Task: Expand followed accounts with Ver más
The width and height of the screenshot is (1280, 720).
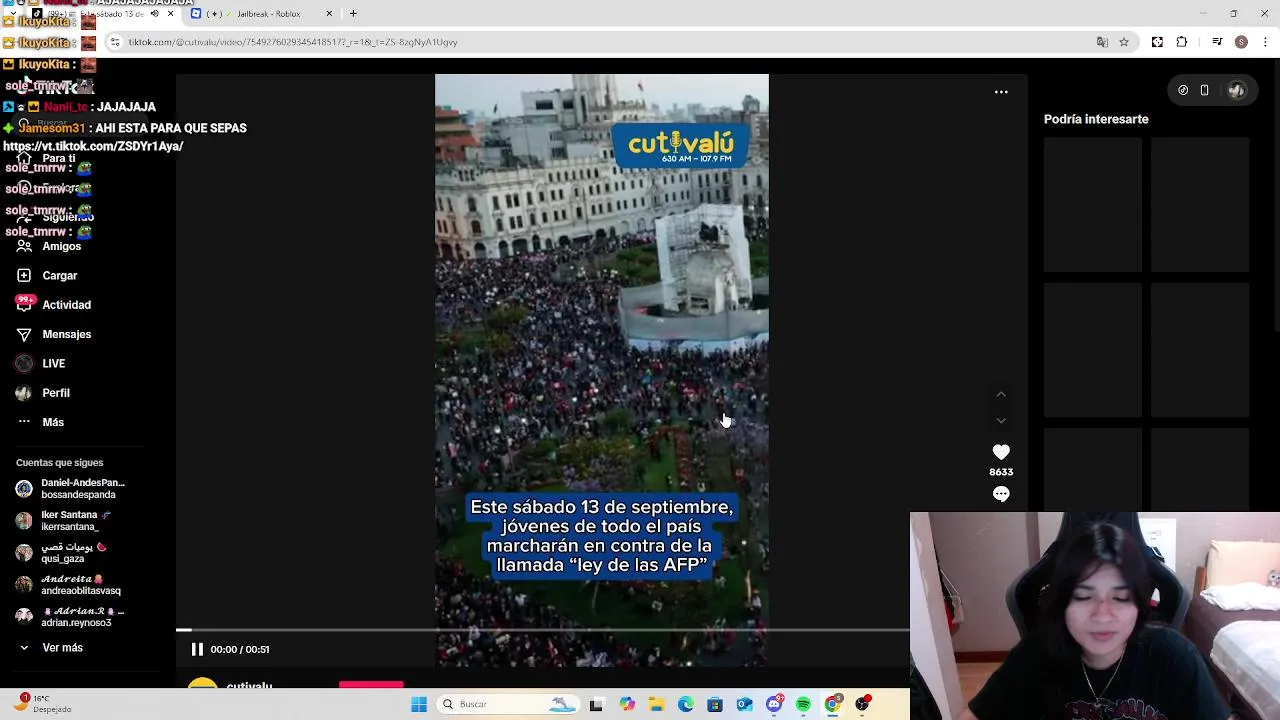Action: tap(52, 648)
